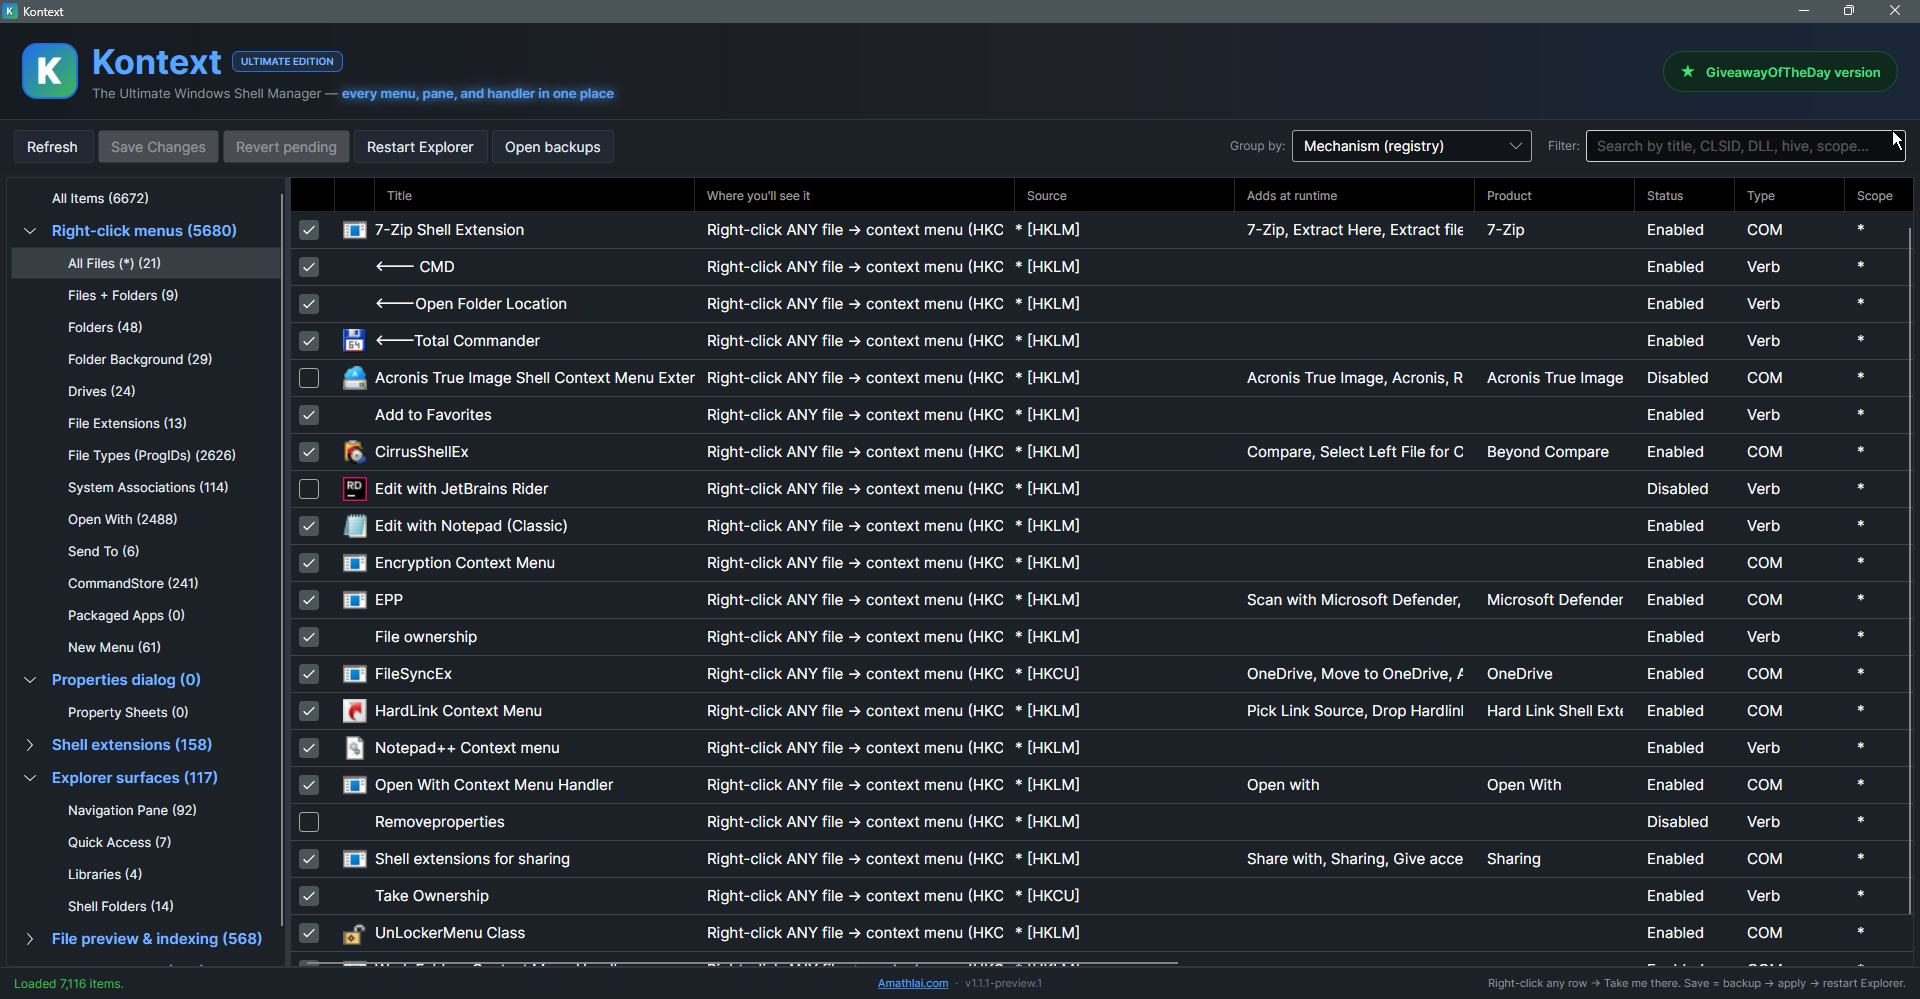Open the Group by Mechanism dropdown
This screenshot has height=999, width=1920.
[x=1411, y=146]
